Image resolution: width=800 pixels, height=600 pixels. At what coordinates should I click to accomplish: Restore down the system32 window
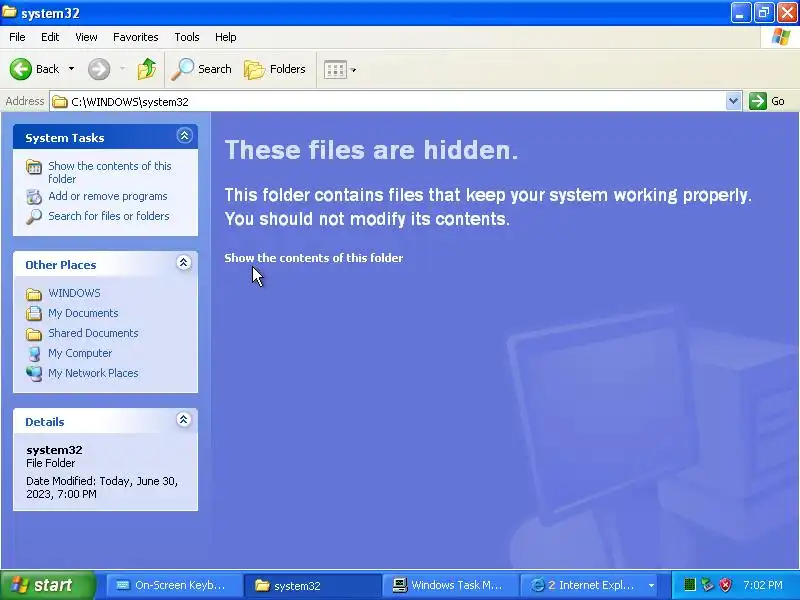(x=764, y=13)
